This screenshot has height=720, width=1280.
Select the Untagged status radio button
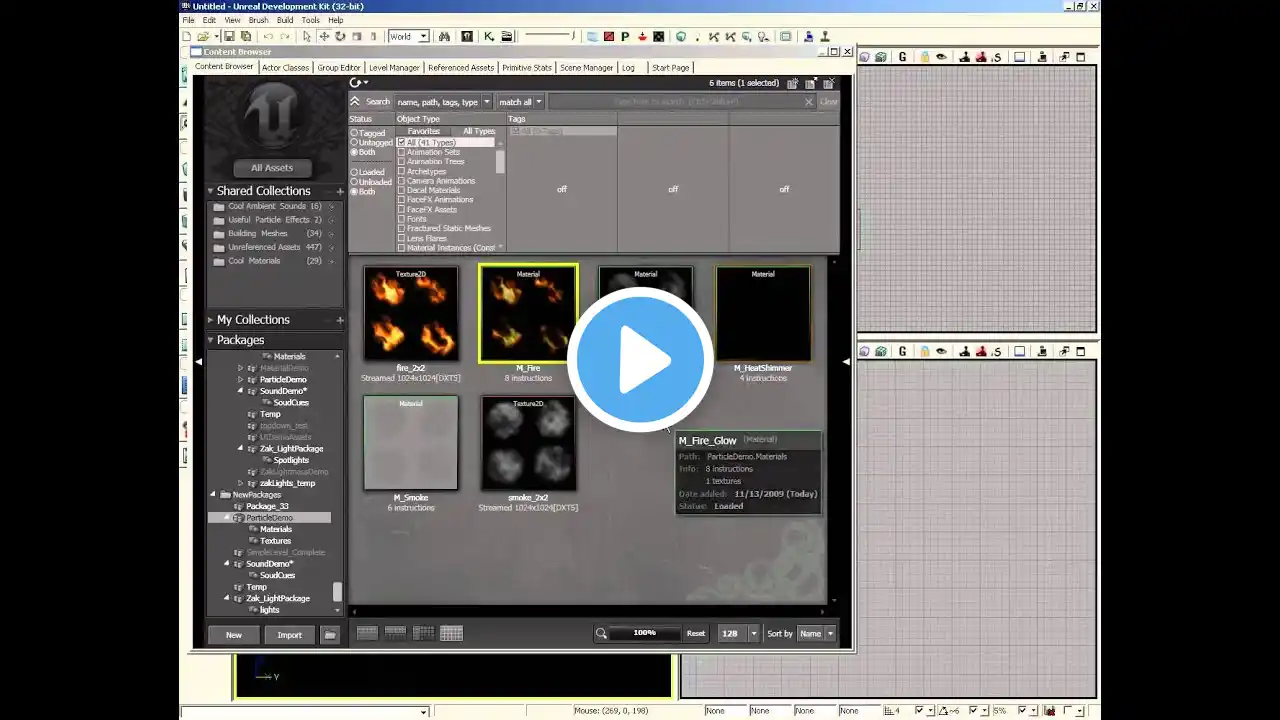pos(354,143)
